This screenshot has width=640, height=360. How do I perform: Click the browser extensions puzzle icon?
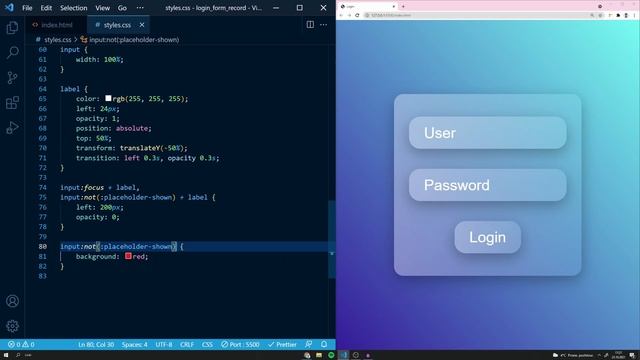tap(618, 15)
